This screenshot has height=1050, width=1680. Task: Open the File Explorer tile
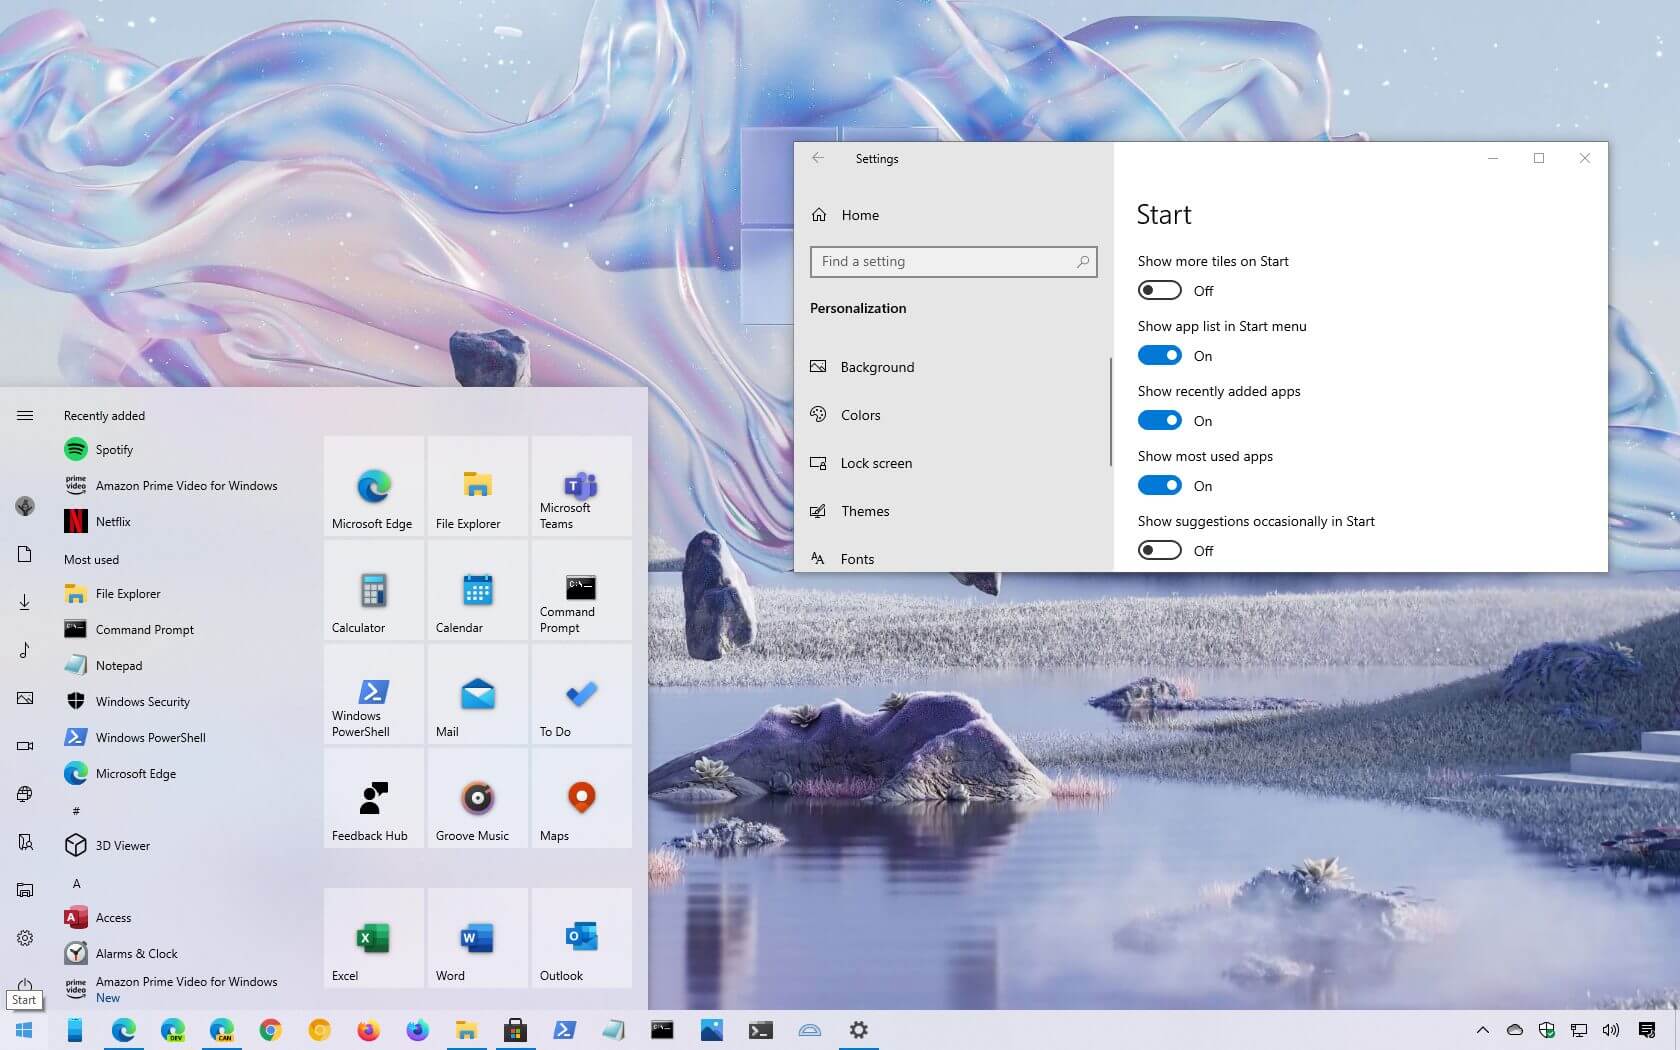[478, 486]
